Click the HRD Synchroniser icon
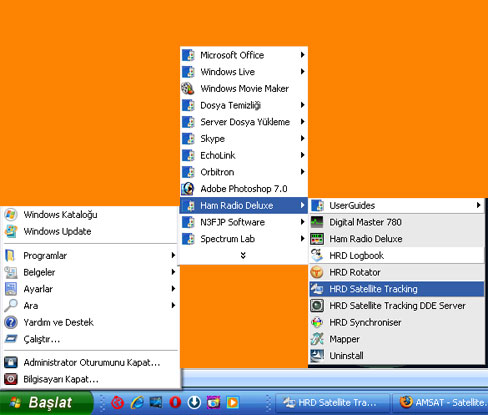The image size is (488, 415). point(317,322)
